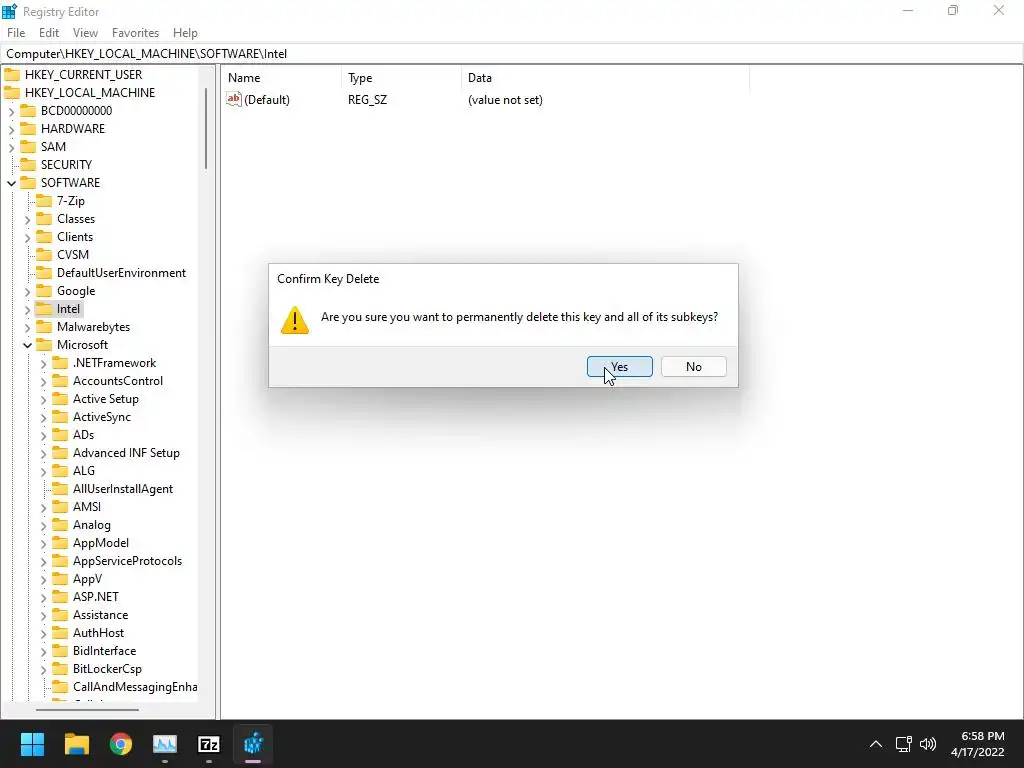1024x768 pixels.
Task: Select the AMSI key
Action: tap(87, 507)
